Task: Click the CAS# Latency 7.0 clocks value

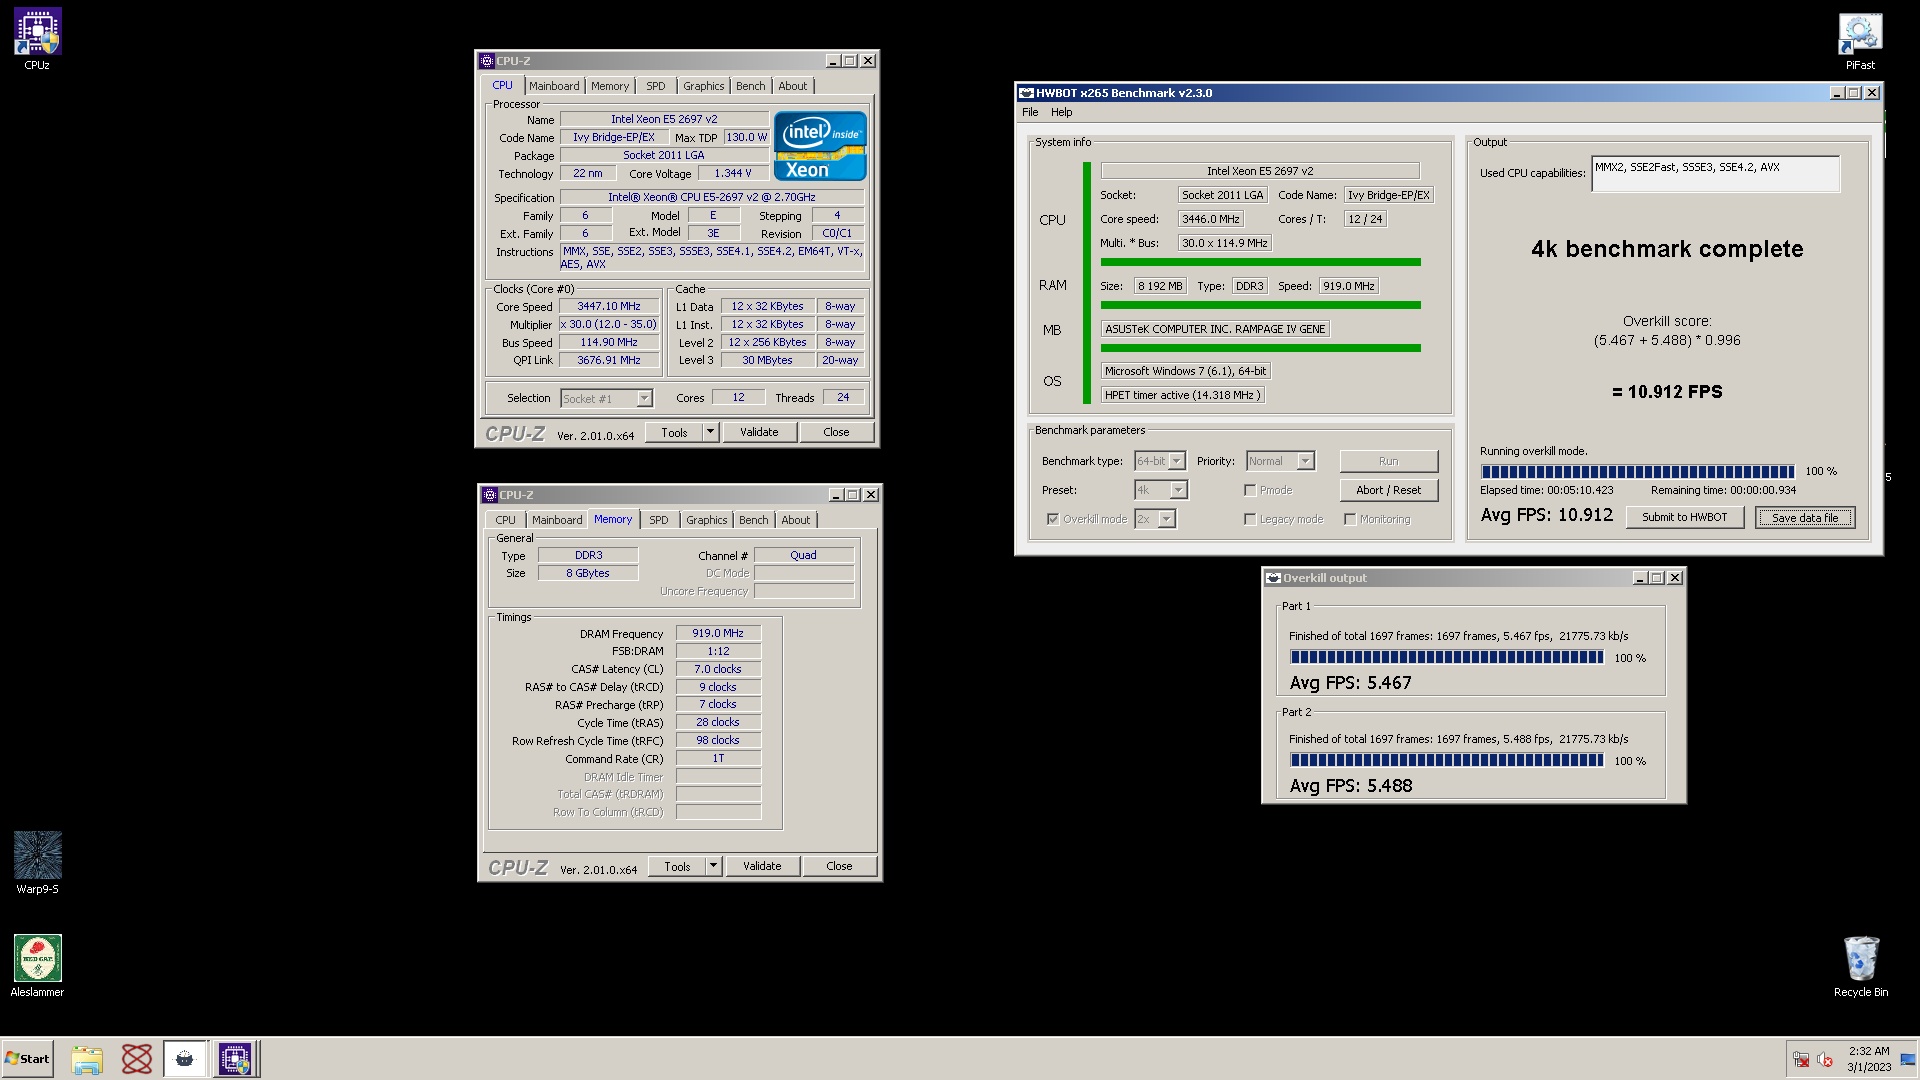Action: pos(718,669)
